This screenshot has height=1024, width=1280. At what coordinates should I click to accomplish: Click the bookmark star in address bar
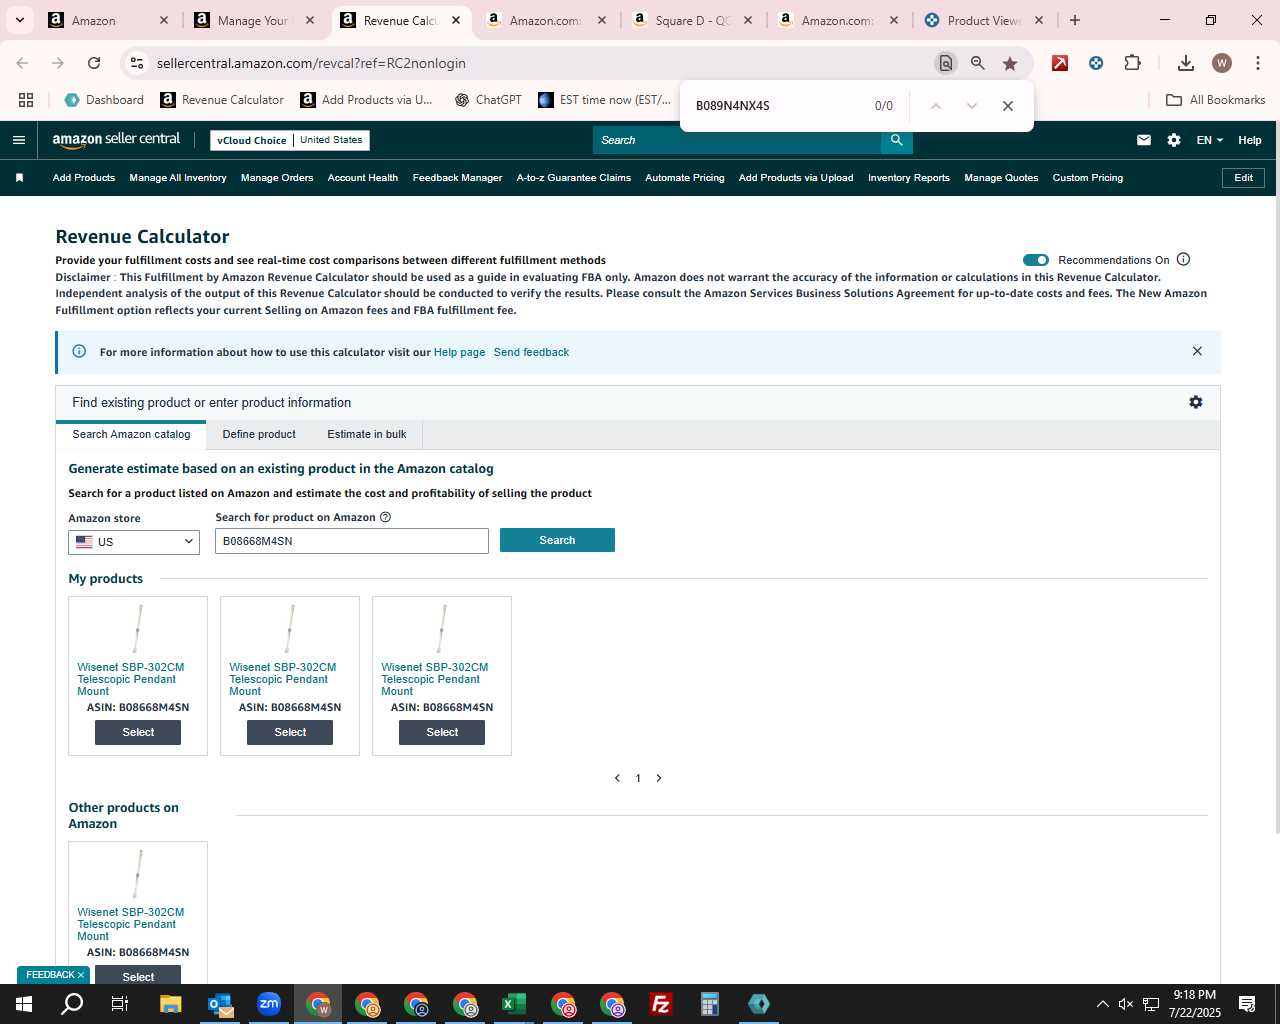pyautogui.click(x=1010, y=63)
